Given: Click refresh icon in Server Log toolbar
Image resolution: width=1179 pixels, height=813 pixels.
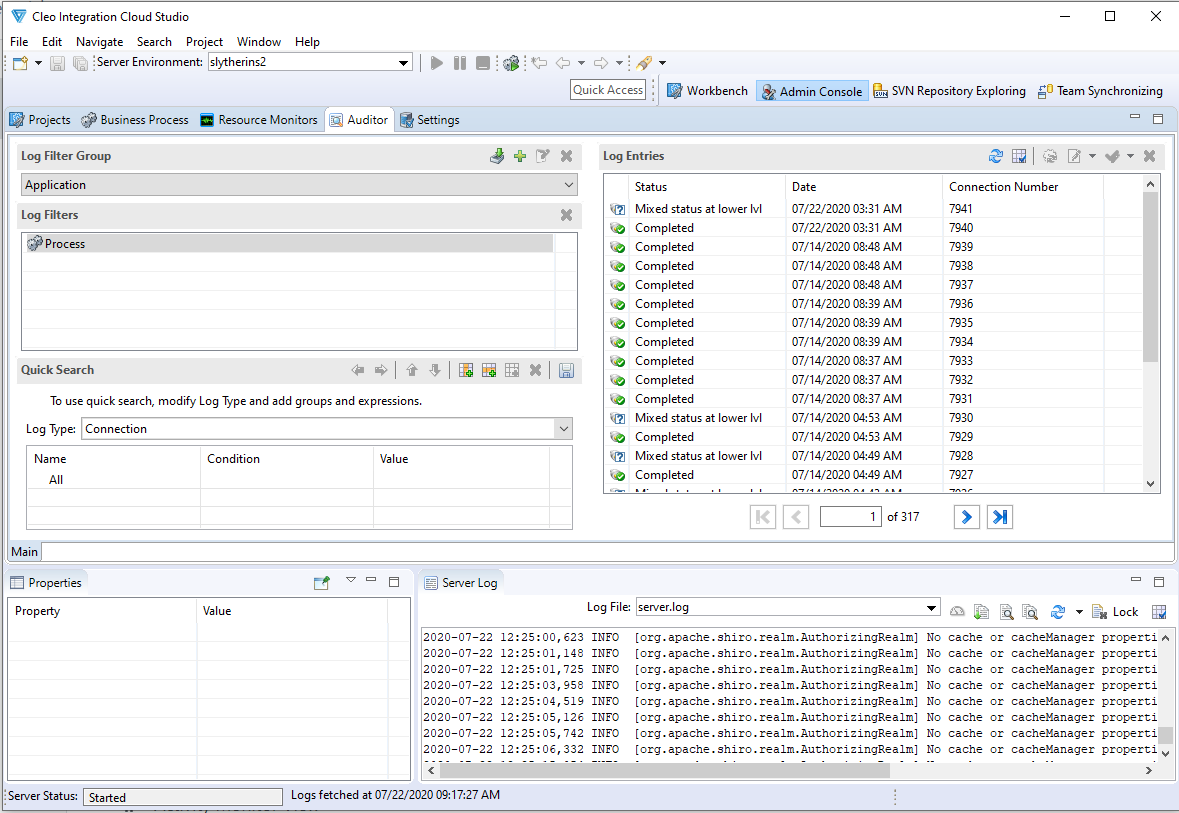Looking at the screenshot, I should pyautogui.click(x=1058, y=612).
